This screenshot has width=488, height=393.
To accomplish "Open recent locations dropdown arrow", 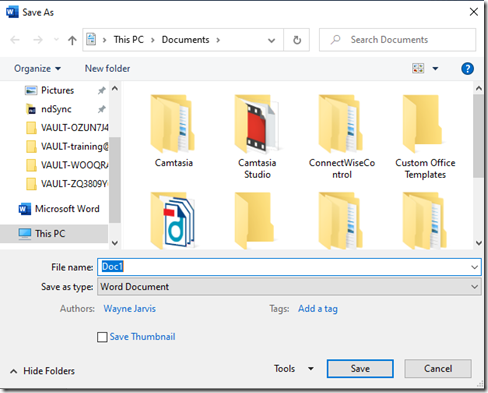I will (x=56, y=40).
